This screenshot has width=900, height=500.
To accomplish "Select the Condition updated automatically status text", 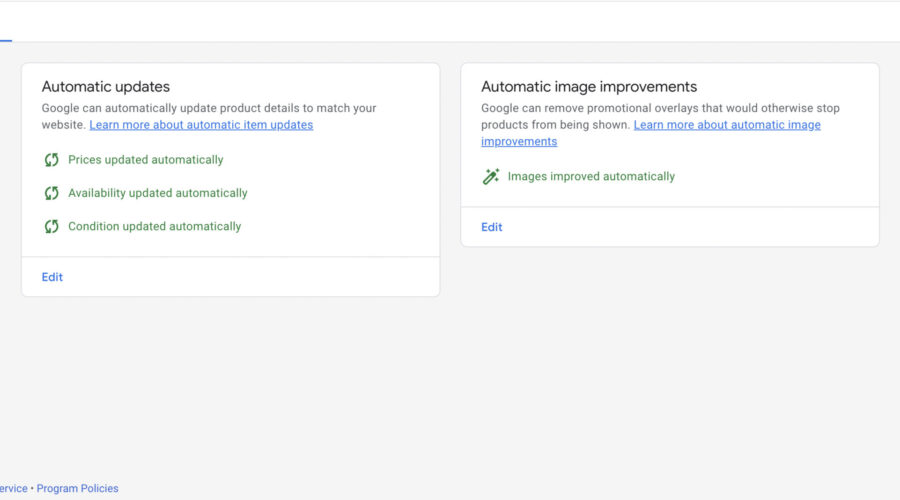I will (x=155, y=227).
